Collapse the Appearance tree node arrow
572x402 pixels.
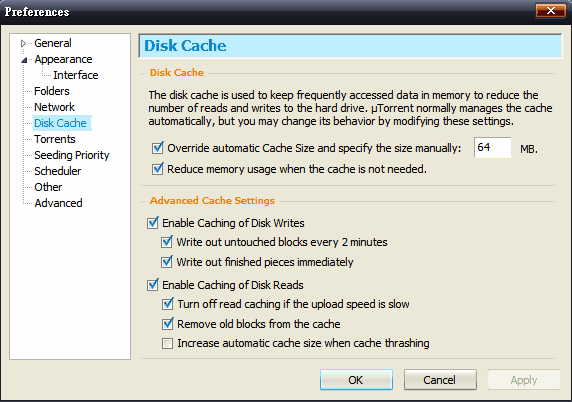point(24,60)
